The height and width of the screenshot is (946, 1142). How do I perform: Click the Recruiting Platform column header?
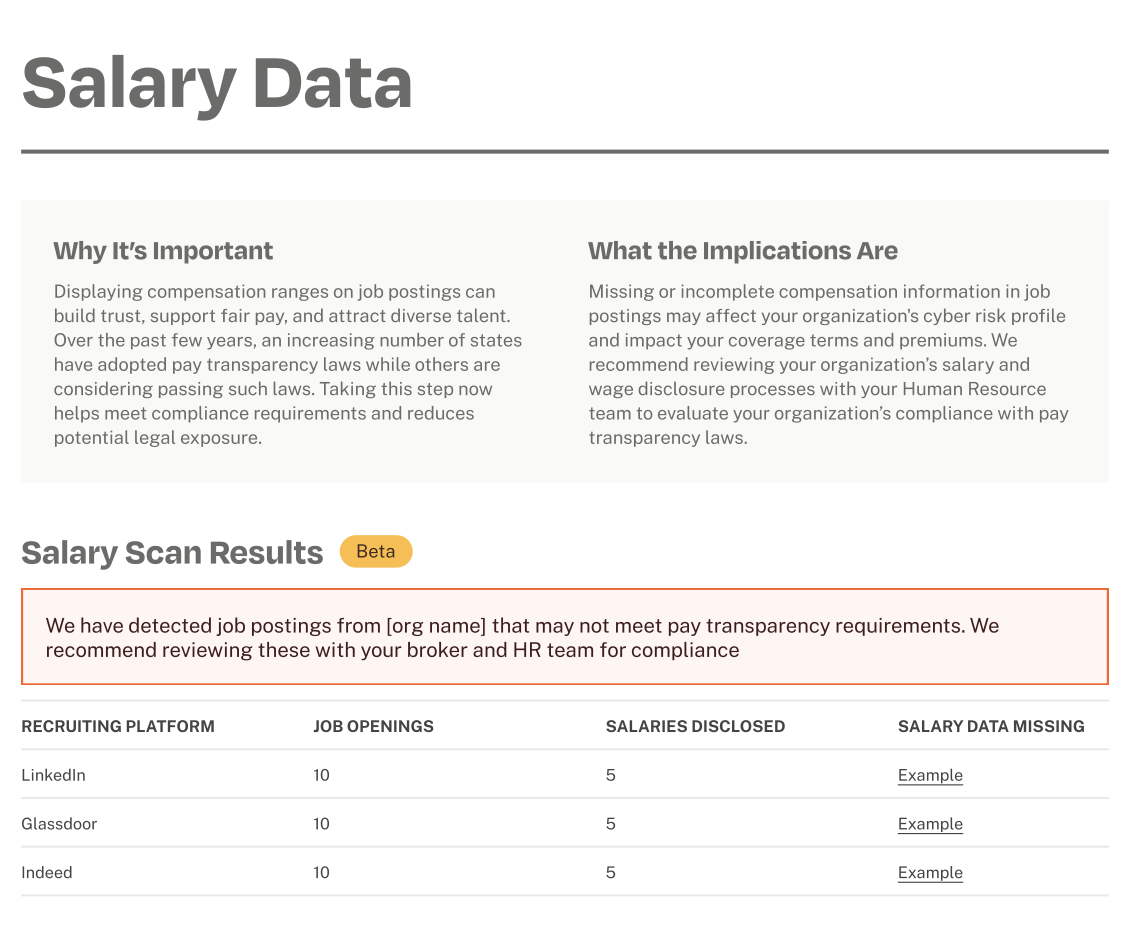118,726
